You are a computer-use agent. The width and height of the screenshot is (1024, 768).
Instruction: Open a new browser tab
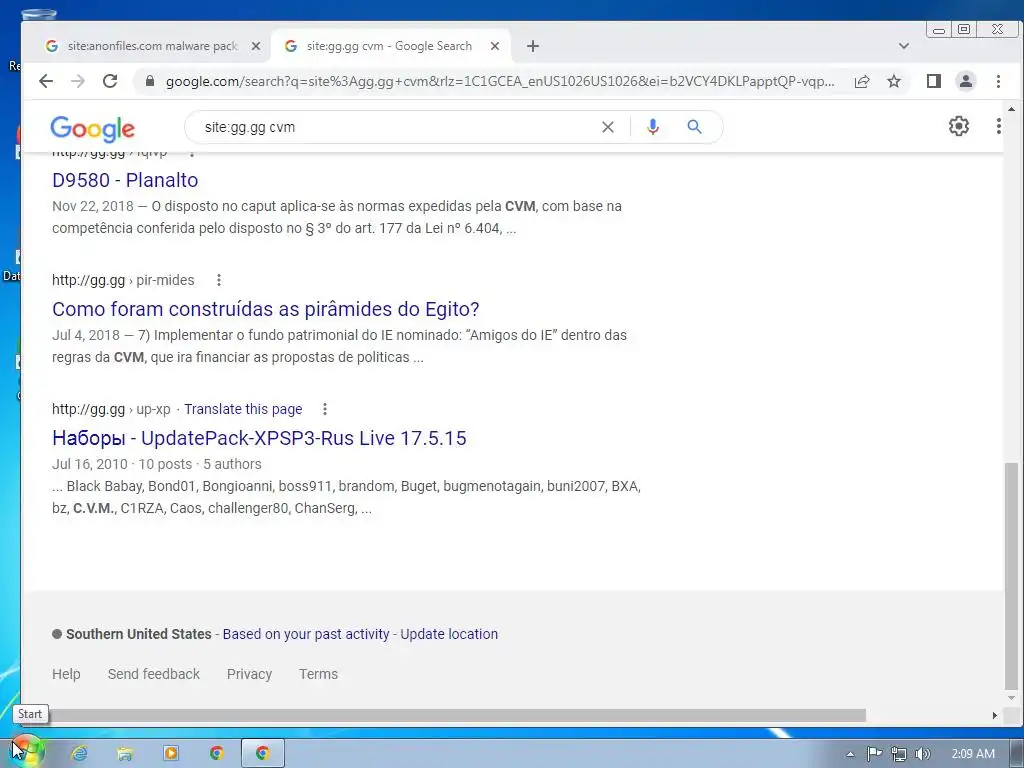[x=533, y=46]
